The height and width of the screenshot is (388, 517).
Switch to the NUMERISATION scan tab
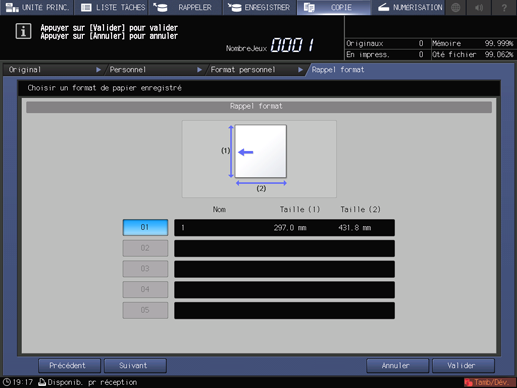pos(408,7)
